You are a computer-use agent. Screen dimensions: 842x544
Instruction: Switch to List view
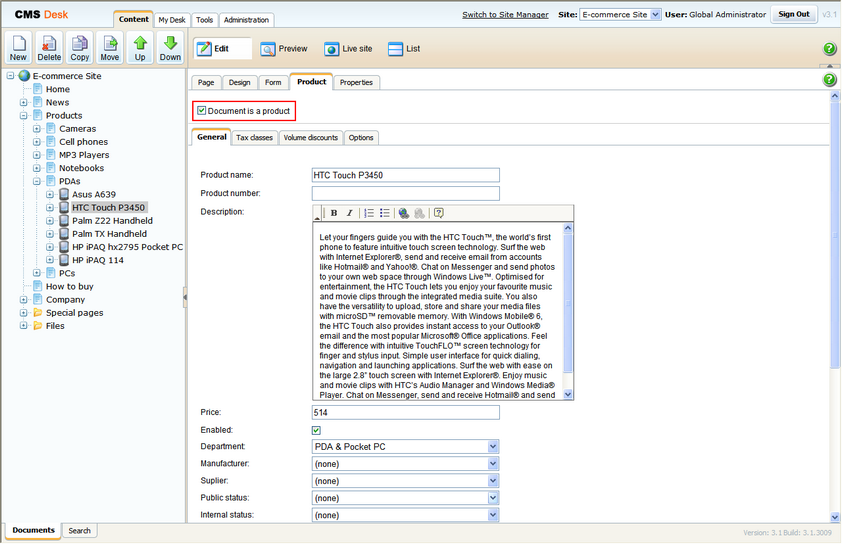tap(404, 49)
